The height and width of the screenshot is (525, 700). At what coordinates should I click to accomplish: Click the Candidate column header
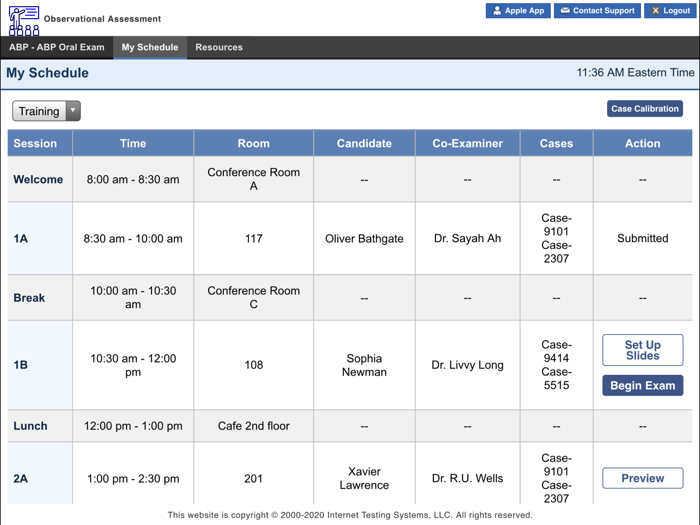pyautogui.click(x=364, y=143)
